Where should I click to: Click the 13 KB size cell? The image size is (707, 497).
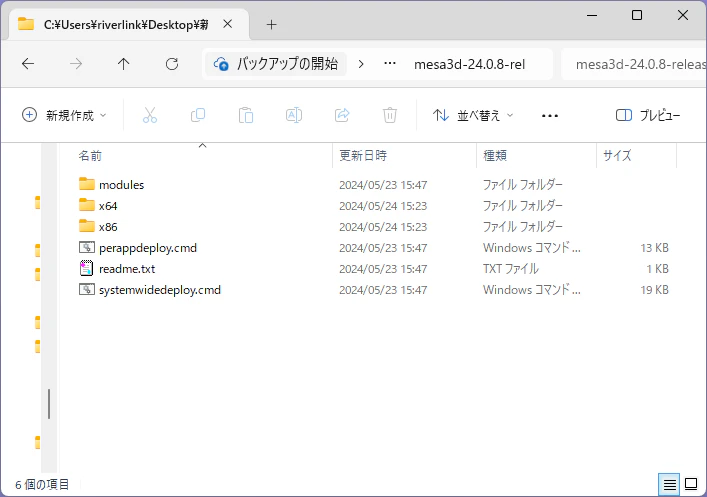pos(654,248)
